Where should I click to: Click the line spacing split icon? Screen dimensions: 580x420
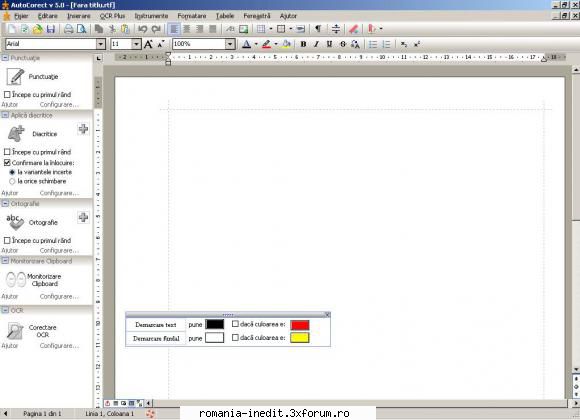point(336,29)
